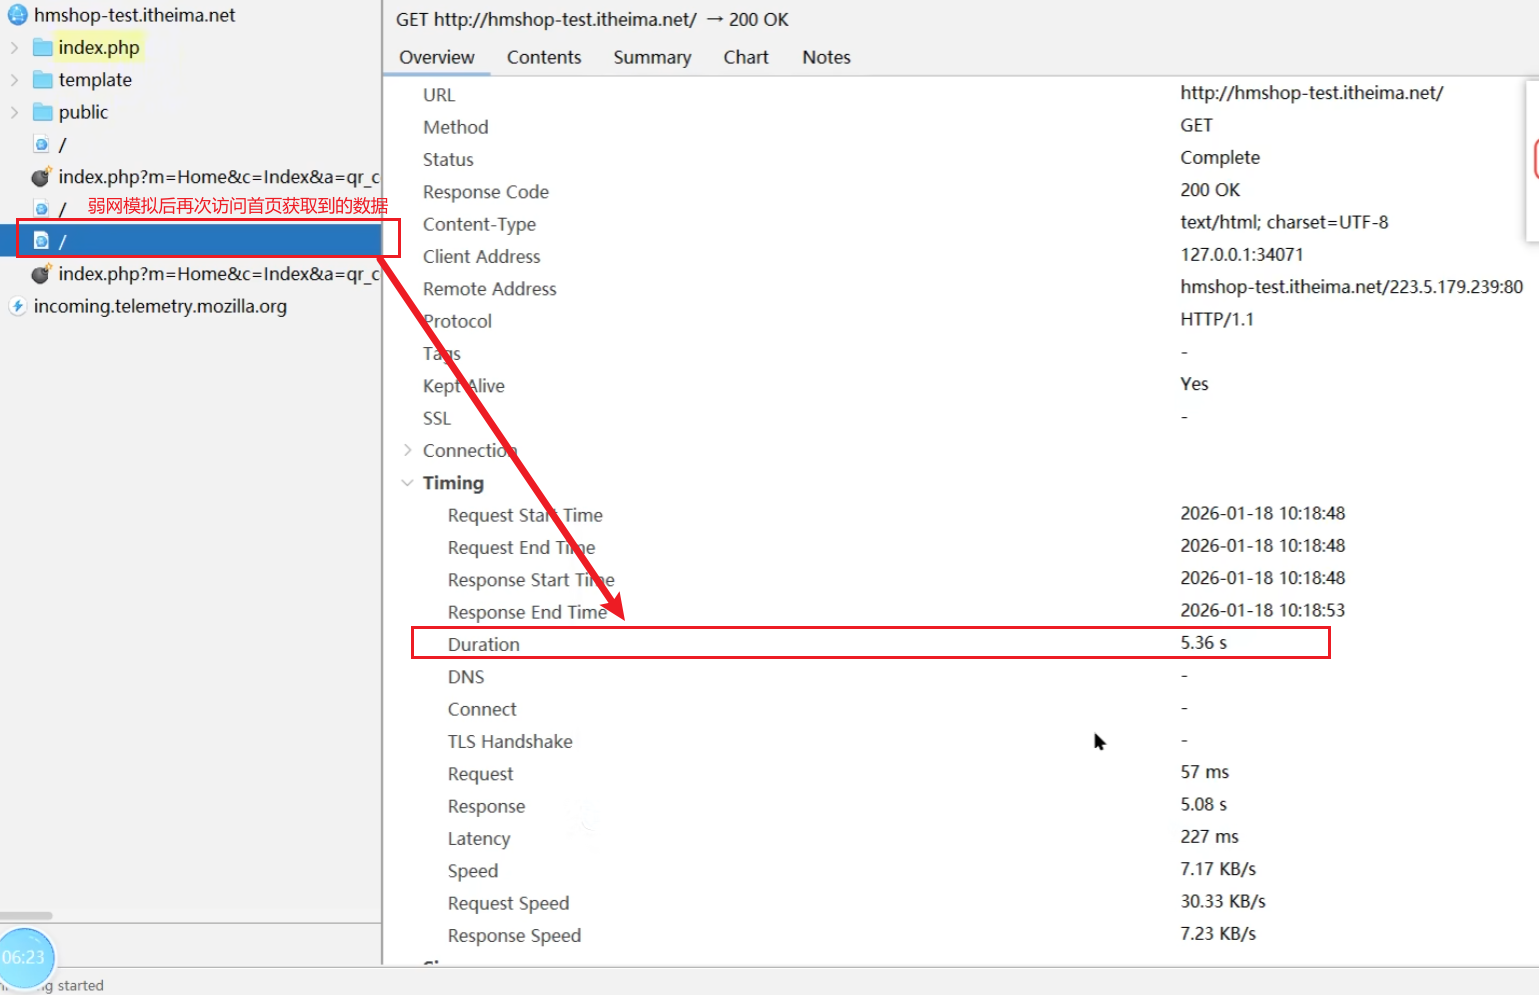The width and height of the screenshot is (1539, 995).
Task: Click the public folder icon
Action: pyautogui.click(x=43, y=112)
